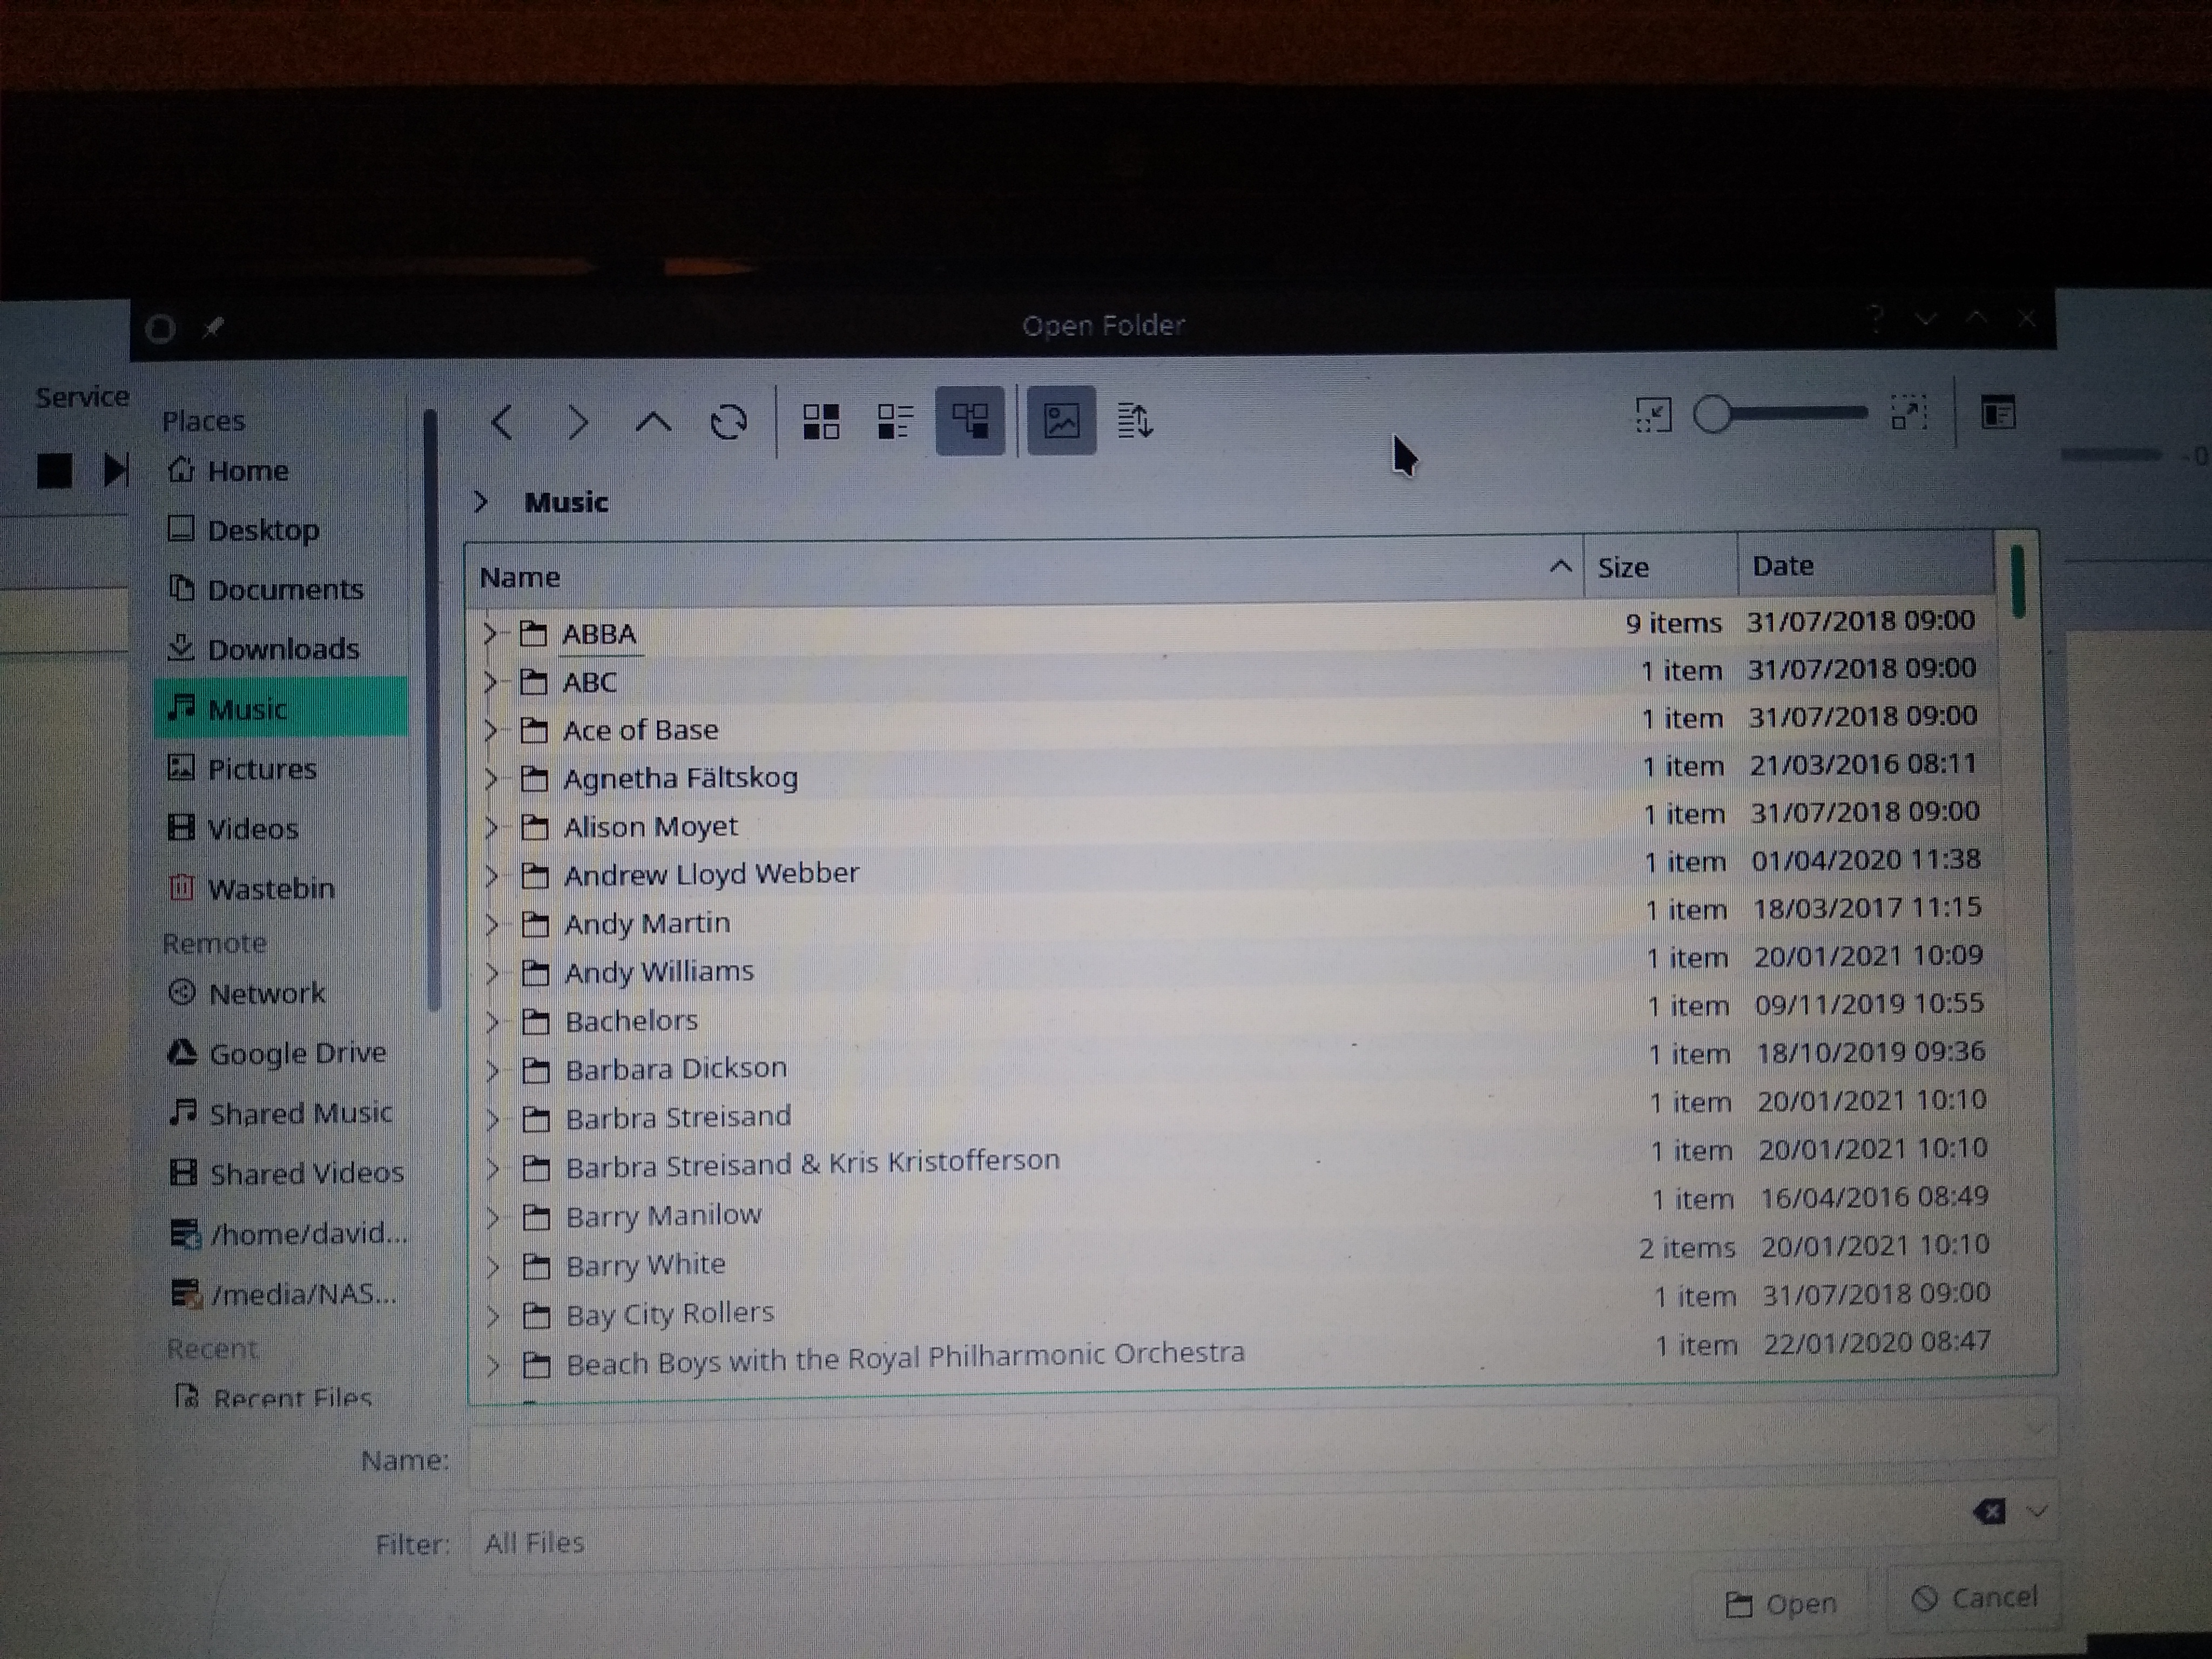Expand the Alison Moyet folder
Image resolution: width=2212 pixels, height=1659 pixels.
pos(491,827)
